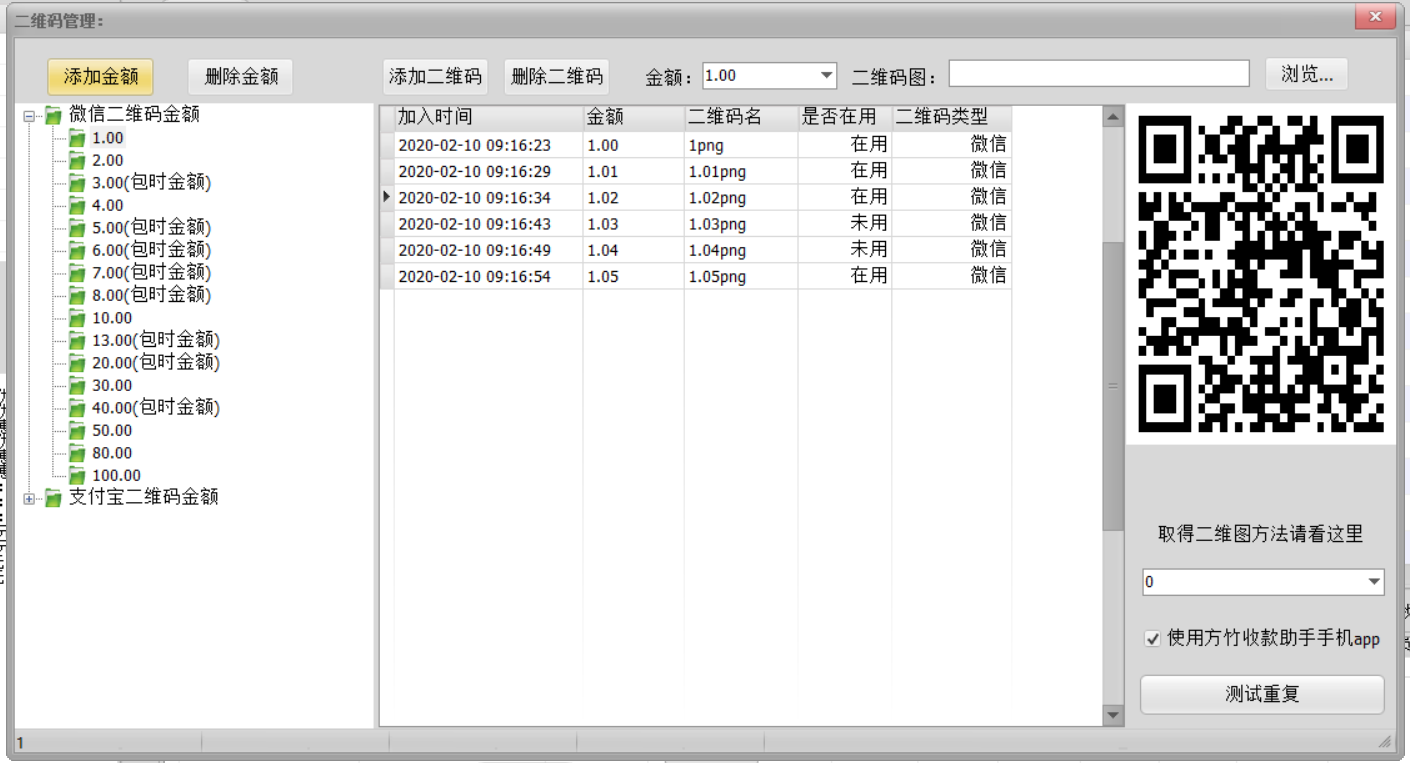1410x763 pixels.
Task: Open the dropdown showing 0
Action: pos(1374,582)
